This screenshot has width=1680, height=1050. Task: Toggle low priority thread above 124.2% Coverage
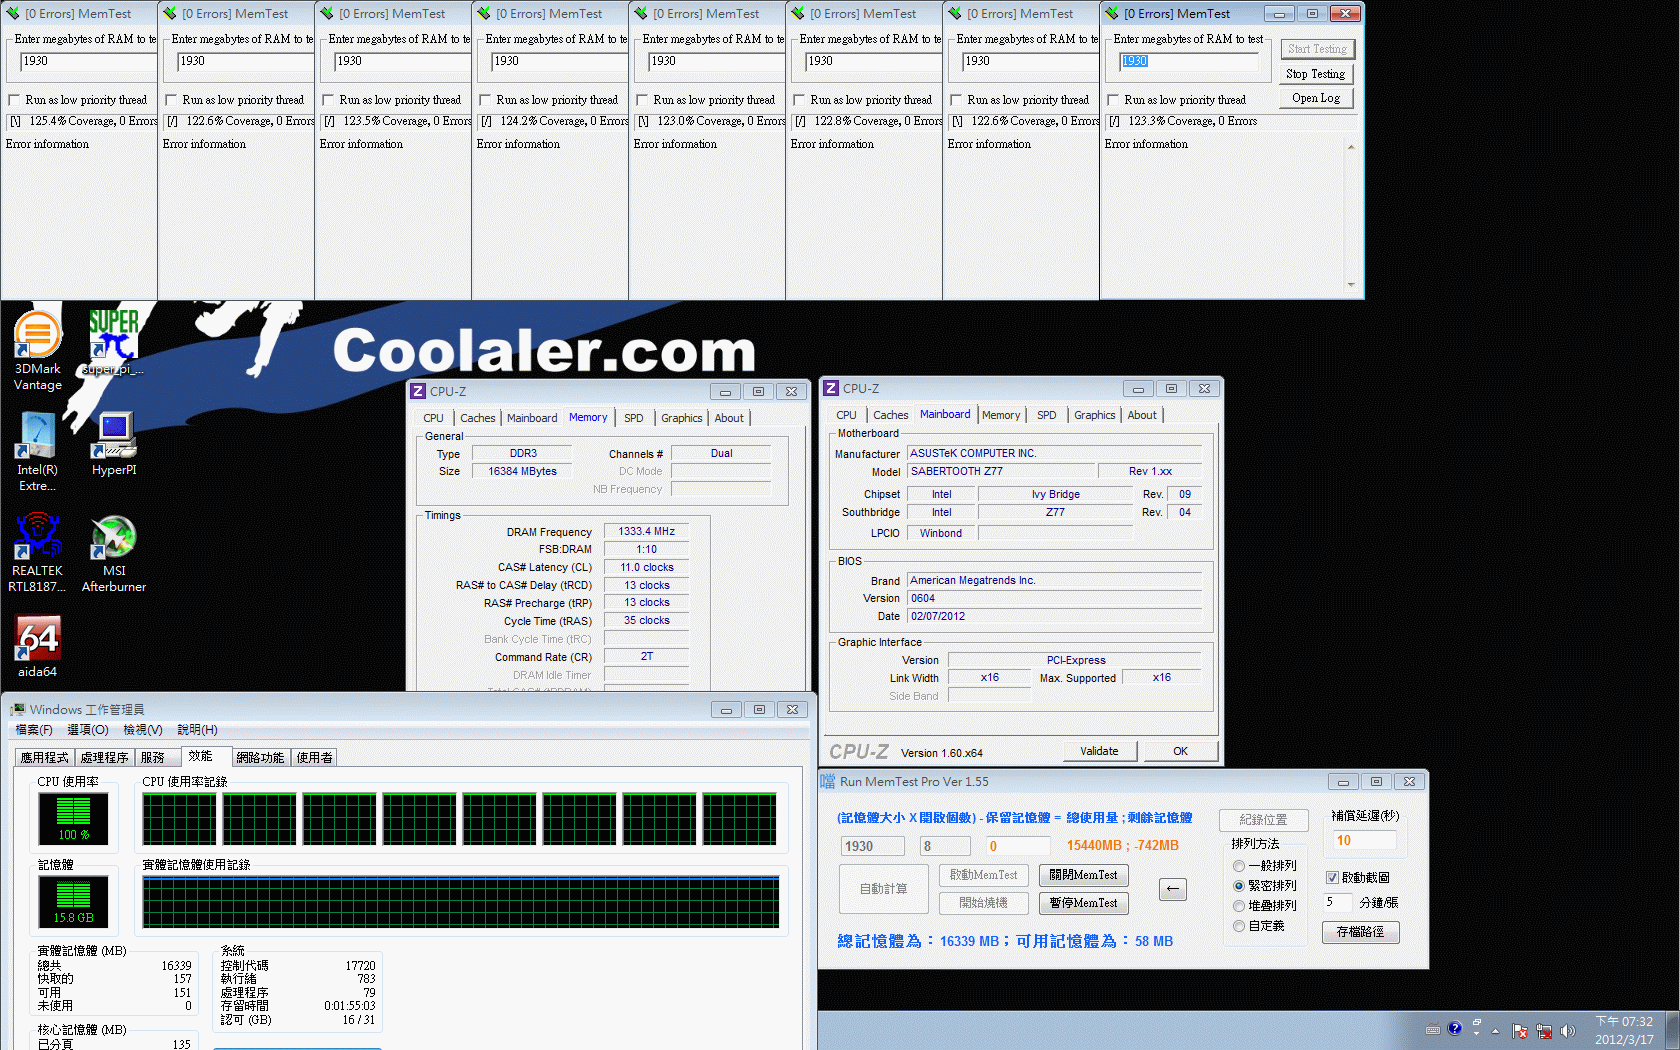point(485,100)
